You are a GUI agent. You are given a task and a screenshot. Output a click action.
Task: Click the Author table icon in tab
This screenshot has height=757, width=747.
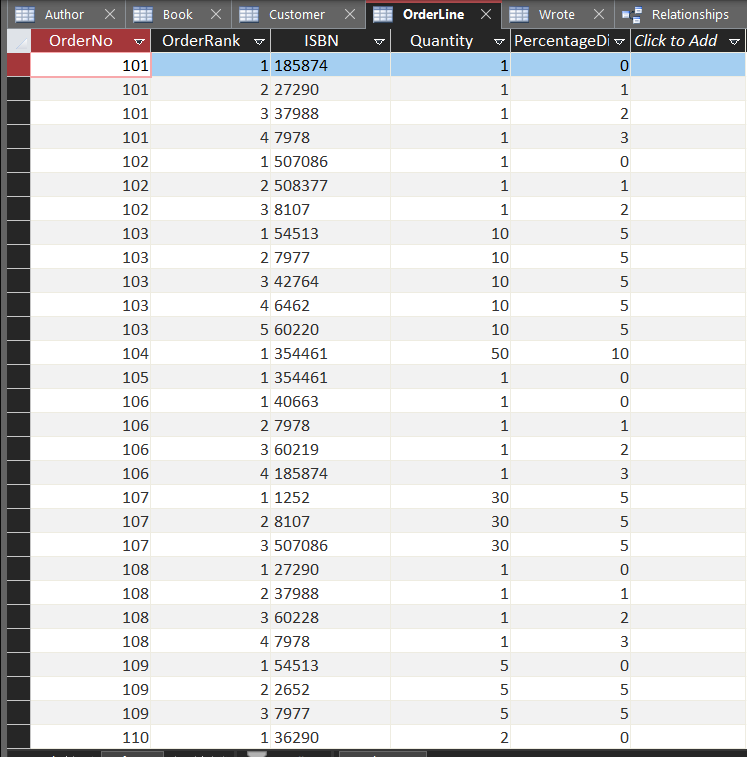point(25,14)
